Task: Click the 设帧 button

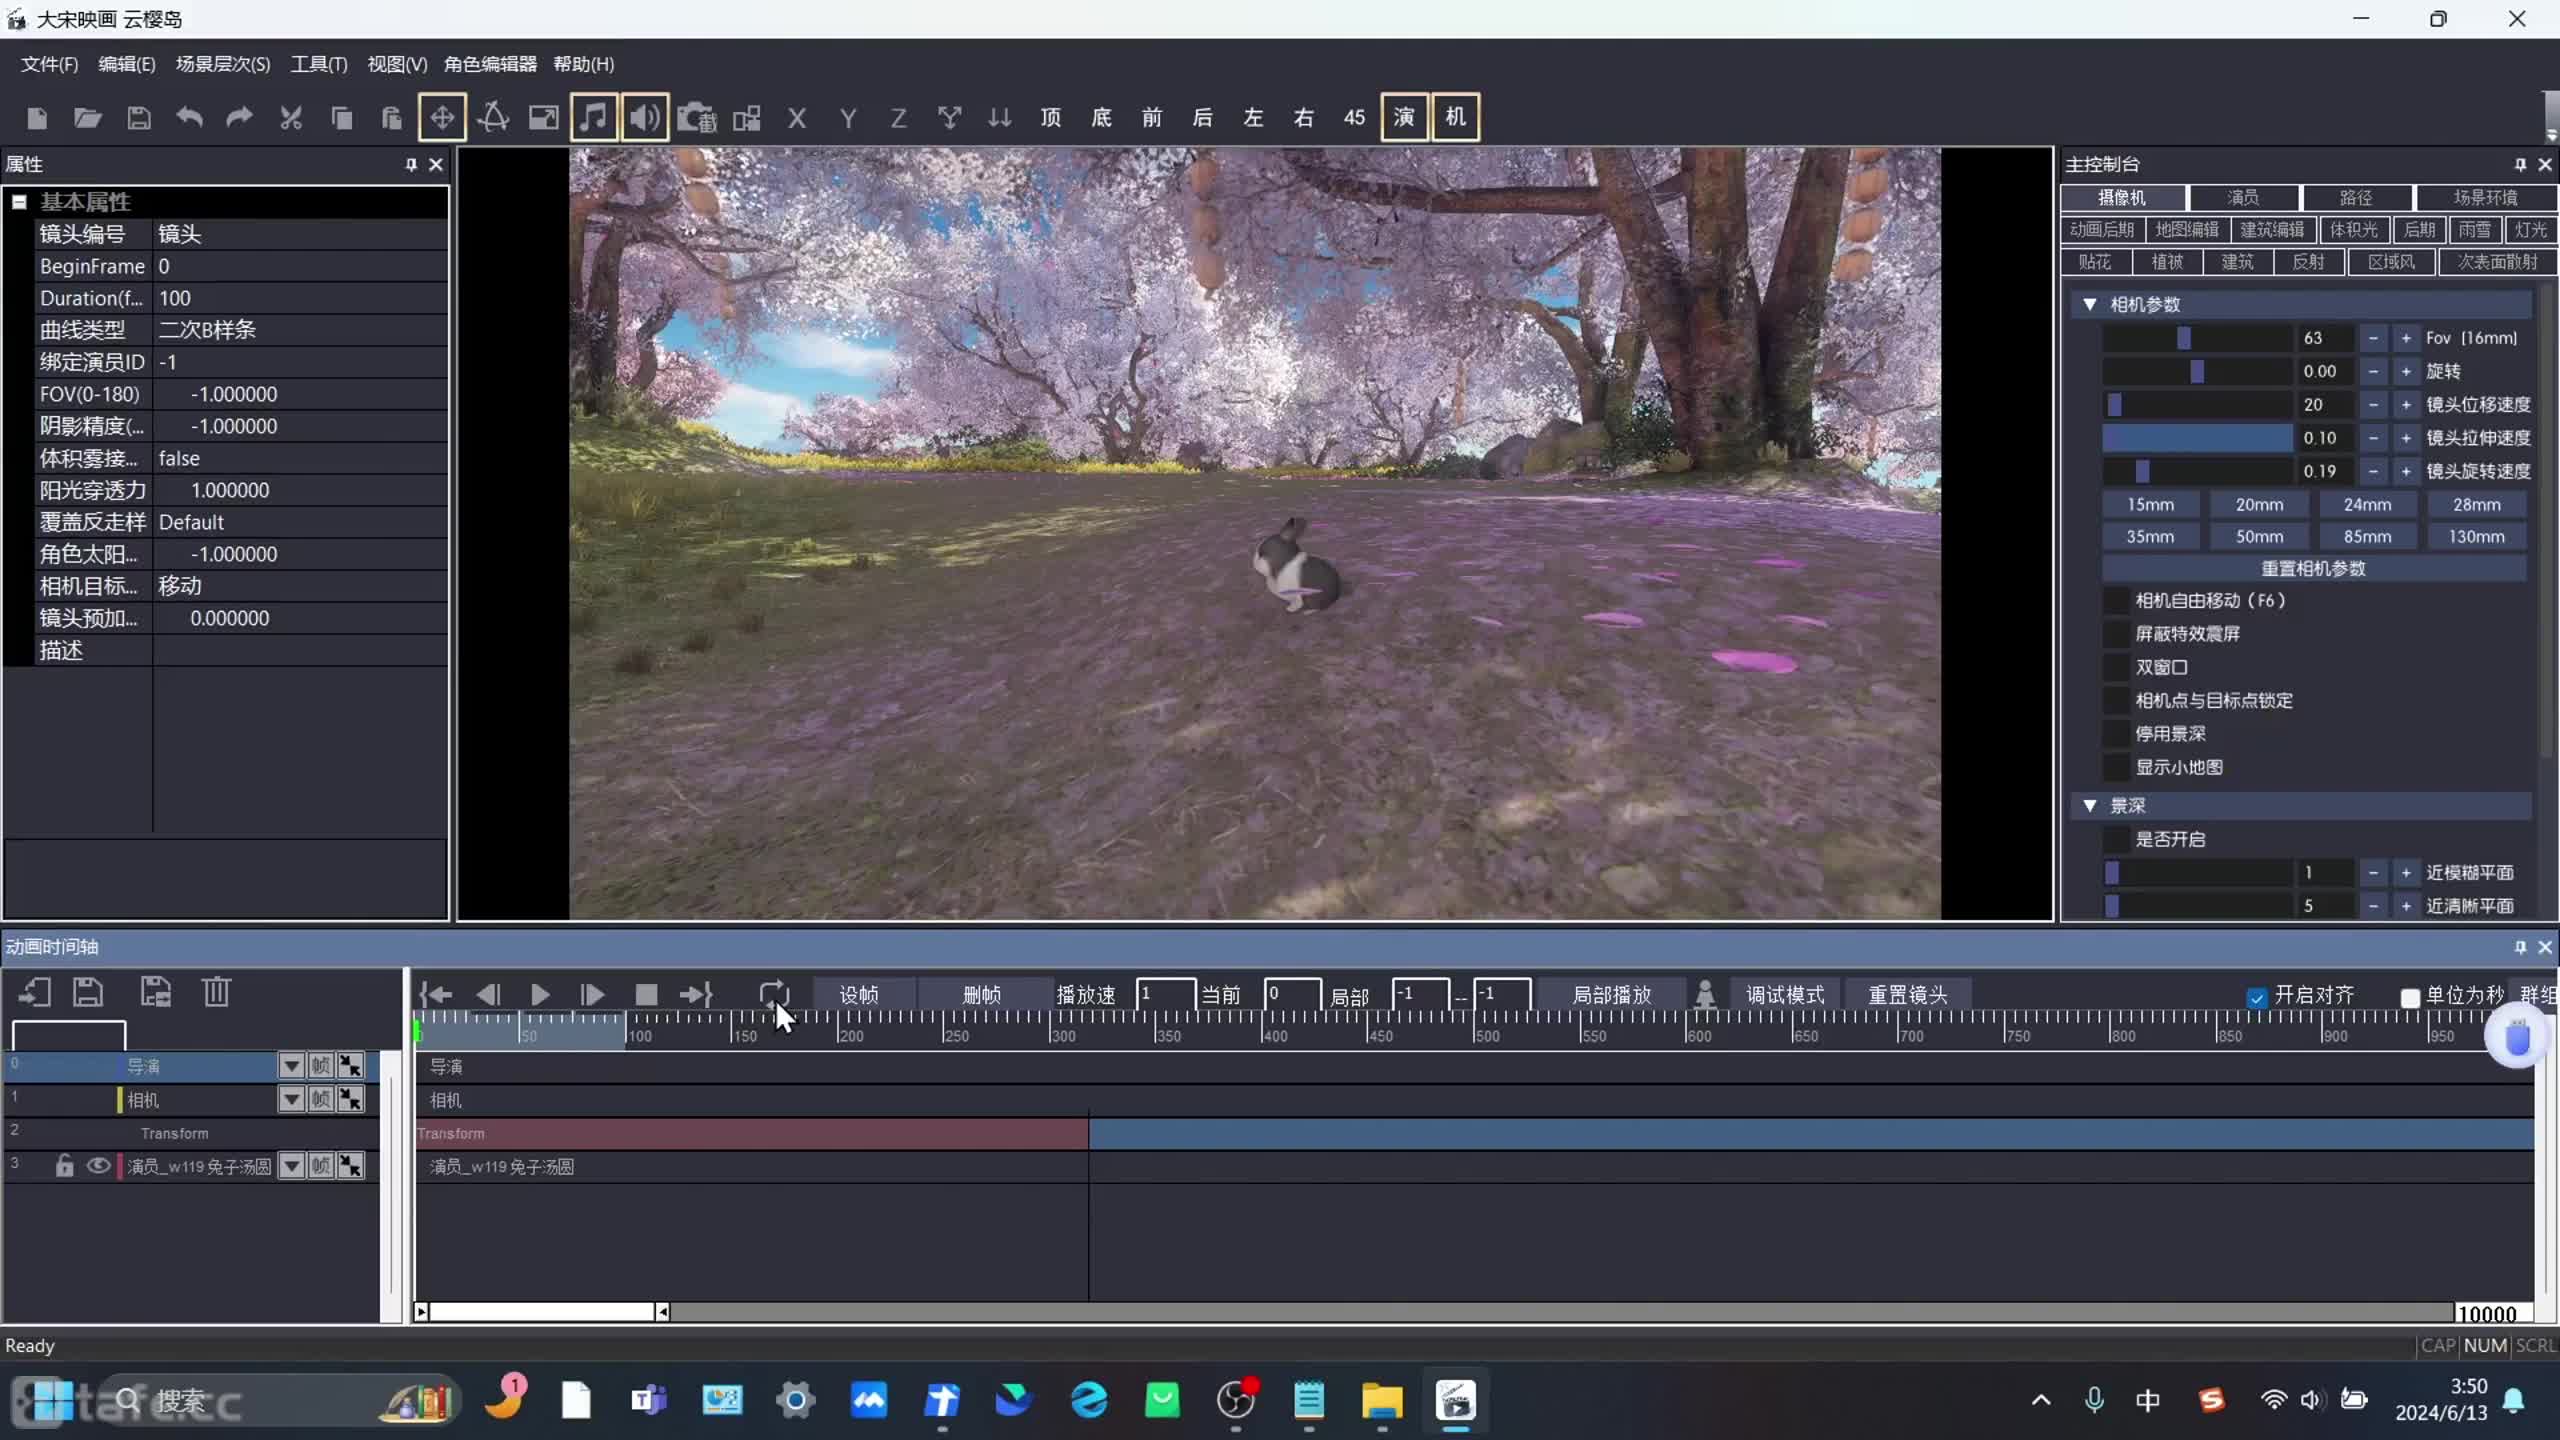Action: [860, 995]
